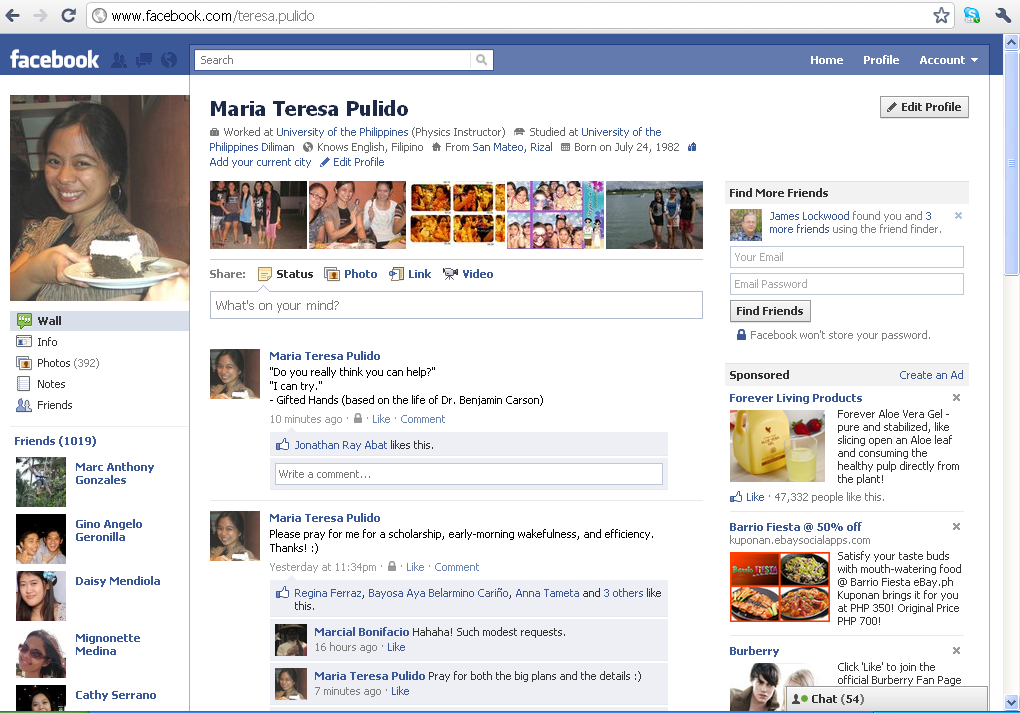The image size is (1020, 713).
Task: Open friend requests icon in header
Action: click(x=119, y=61)
